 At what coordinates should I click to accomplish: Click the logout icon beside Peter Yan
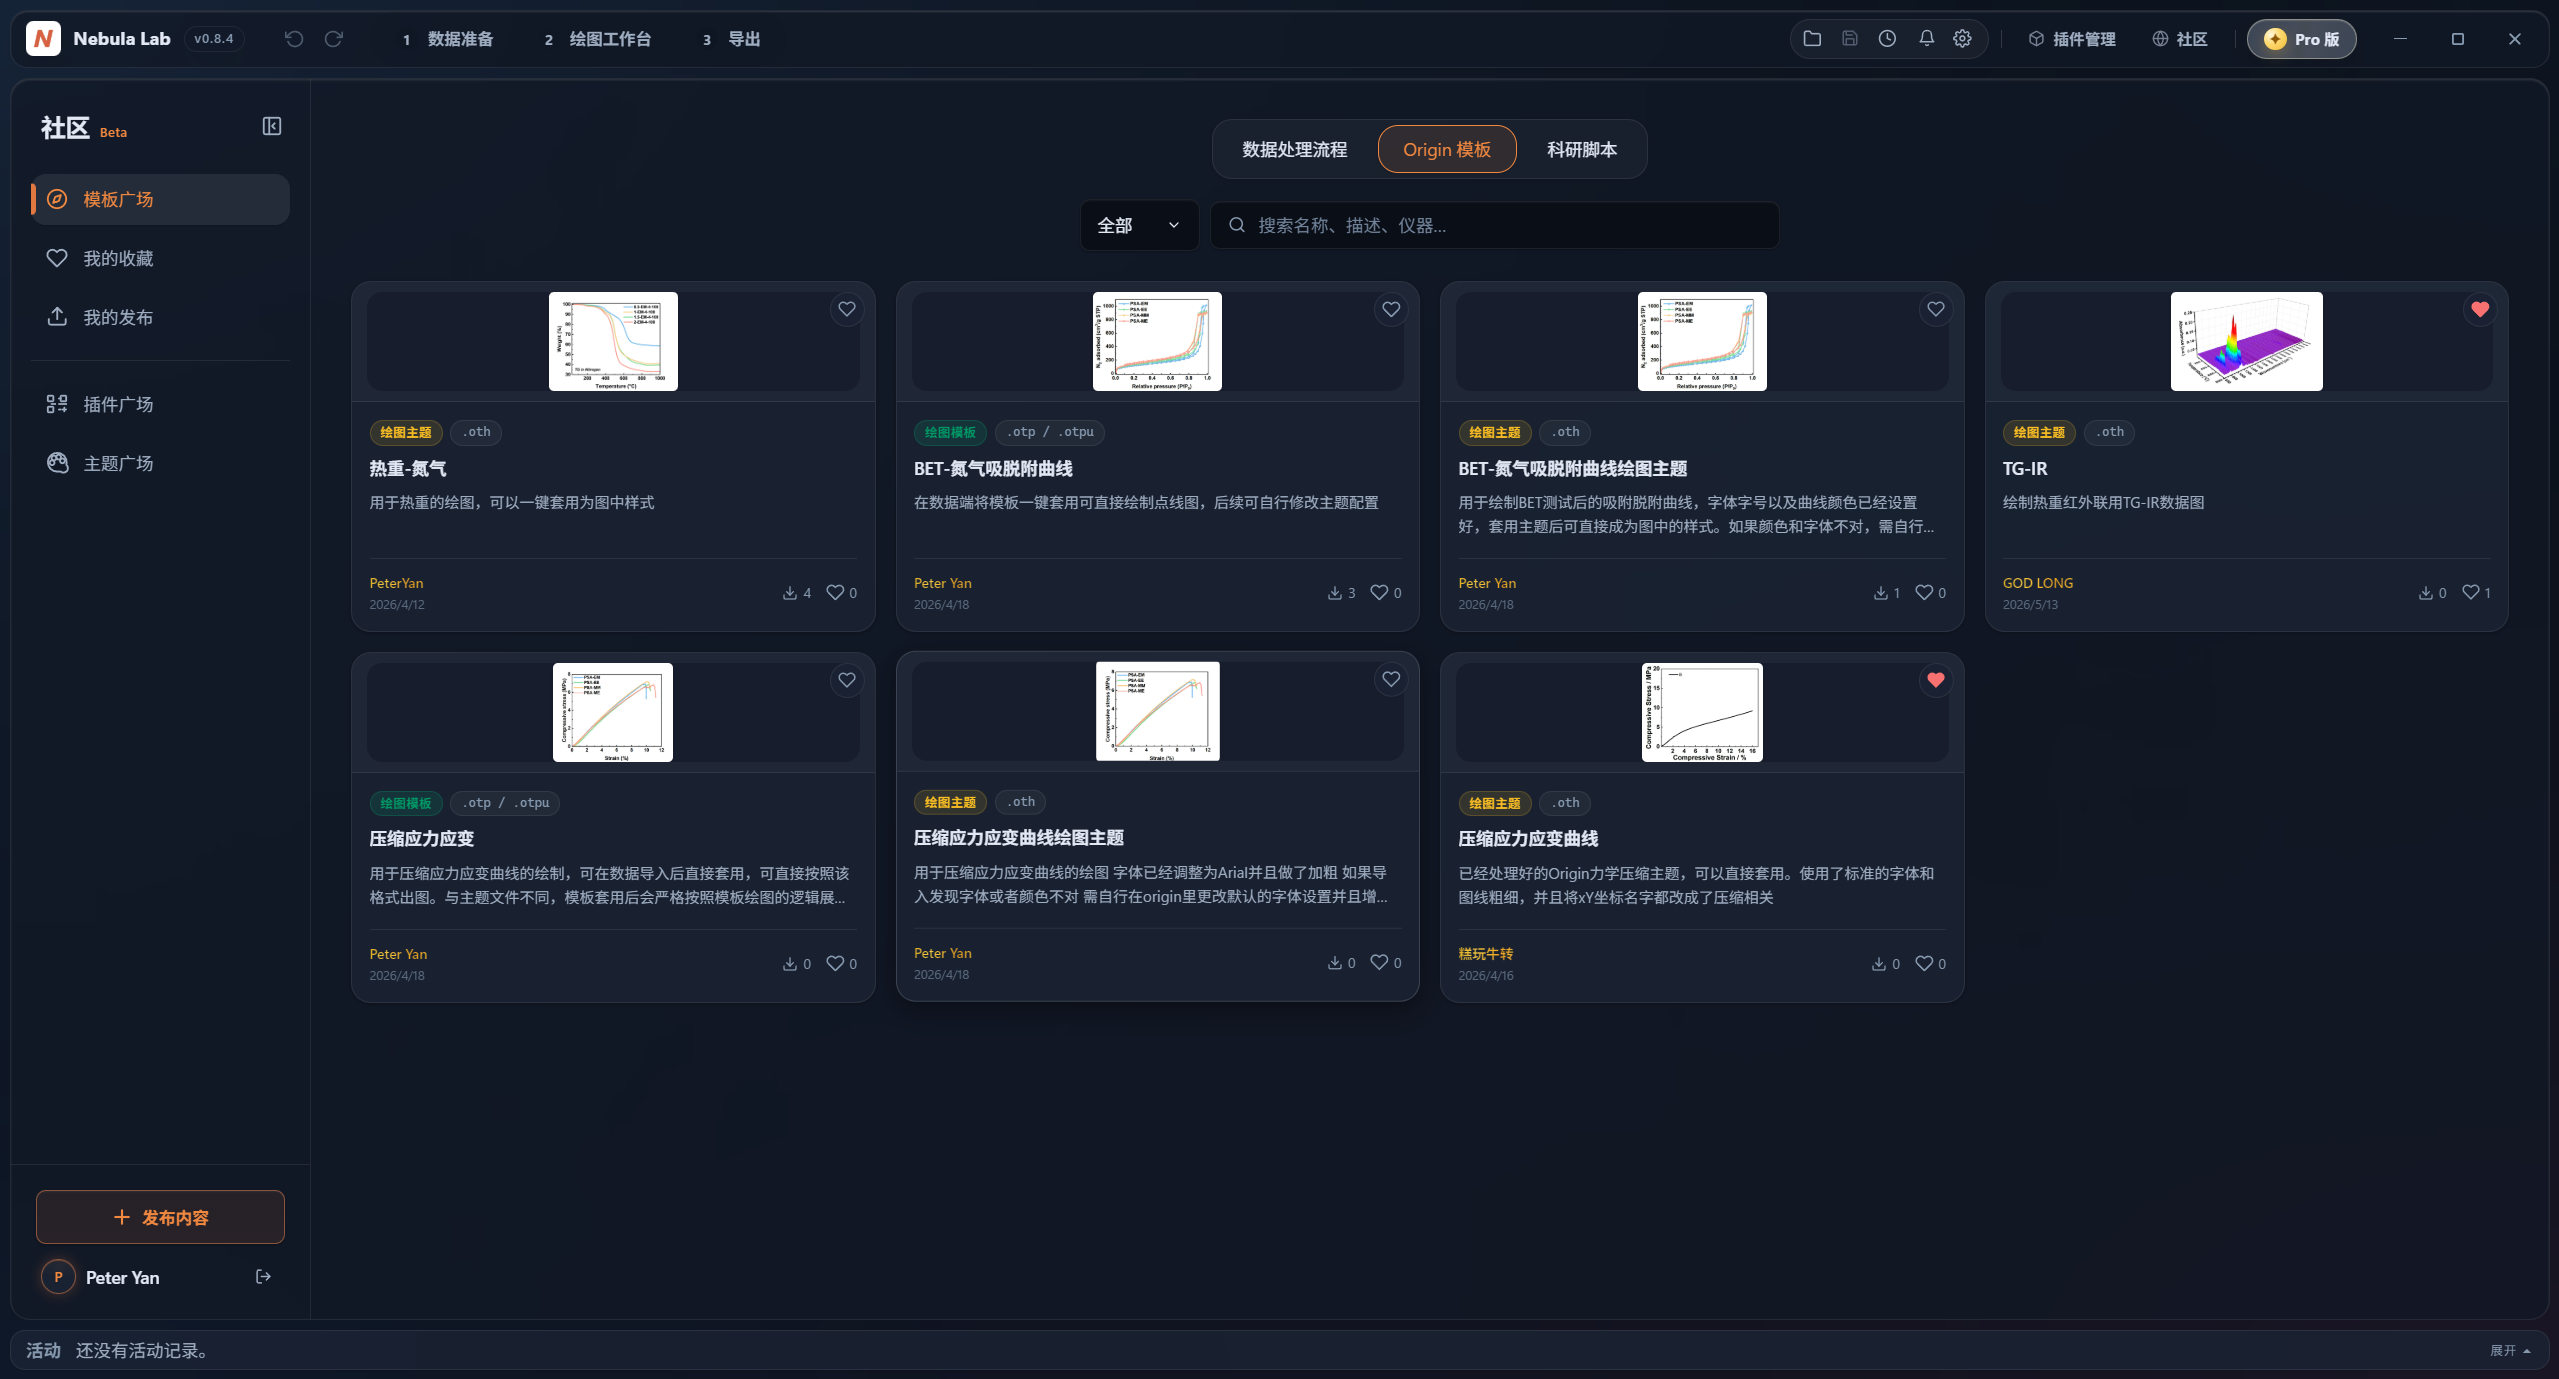tap(264, 1276)
